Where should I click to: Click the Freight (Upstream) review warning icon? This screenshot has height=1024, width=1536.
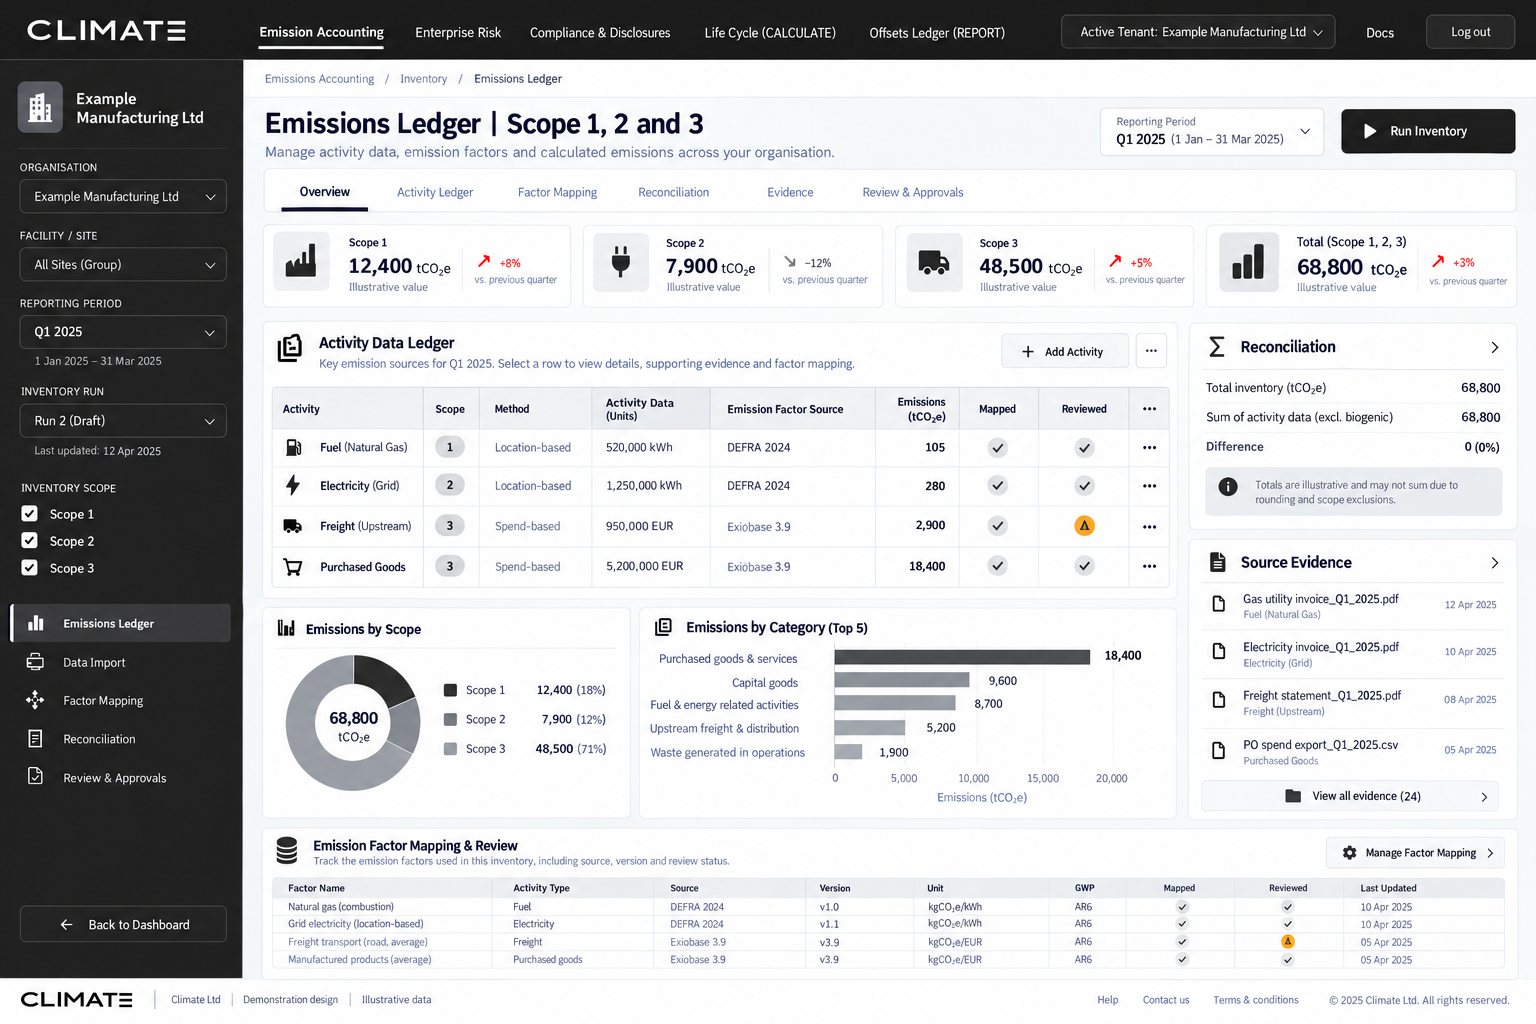pos(1084,525)
